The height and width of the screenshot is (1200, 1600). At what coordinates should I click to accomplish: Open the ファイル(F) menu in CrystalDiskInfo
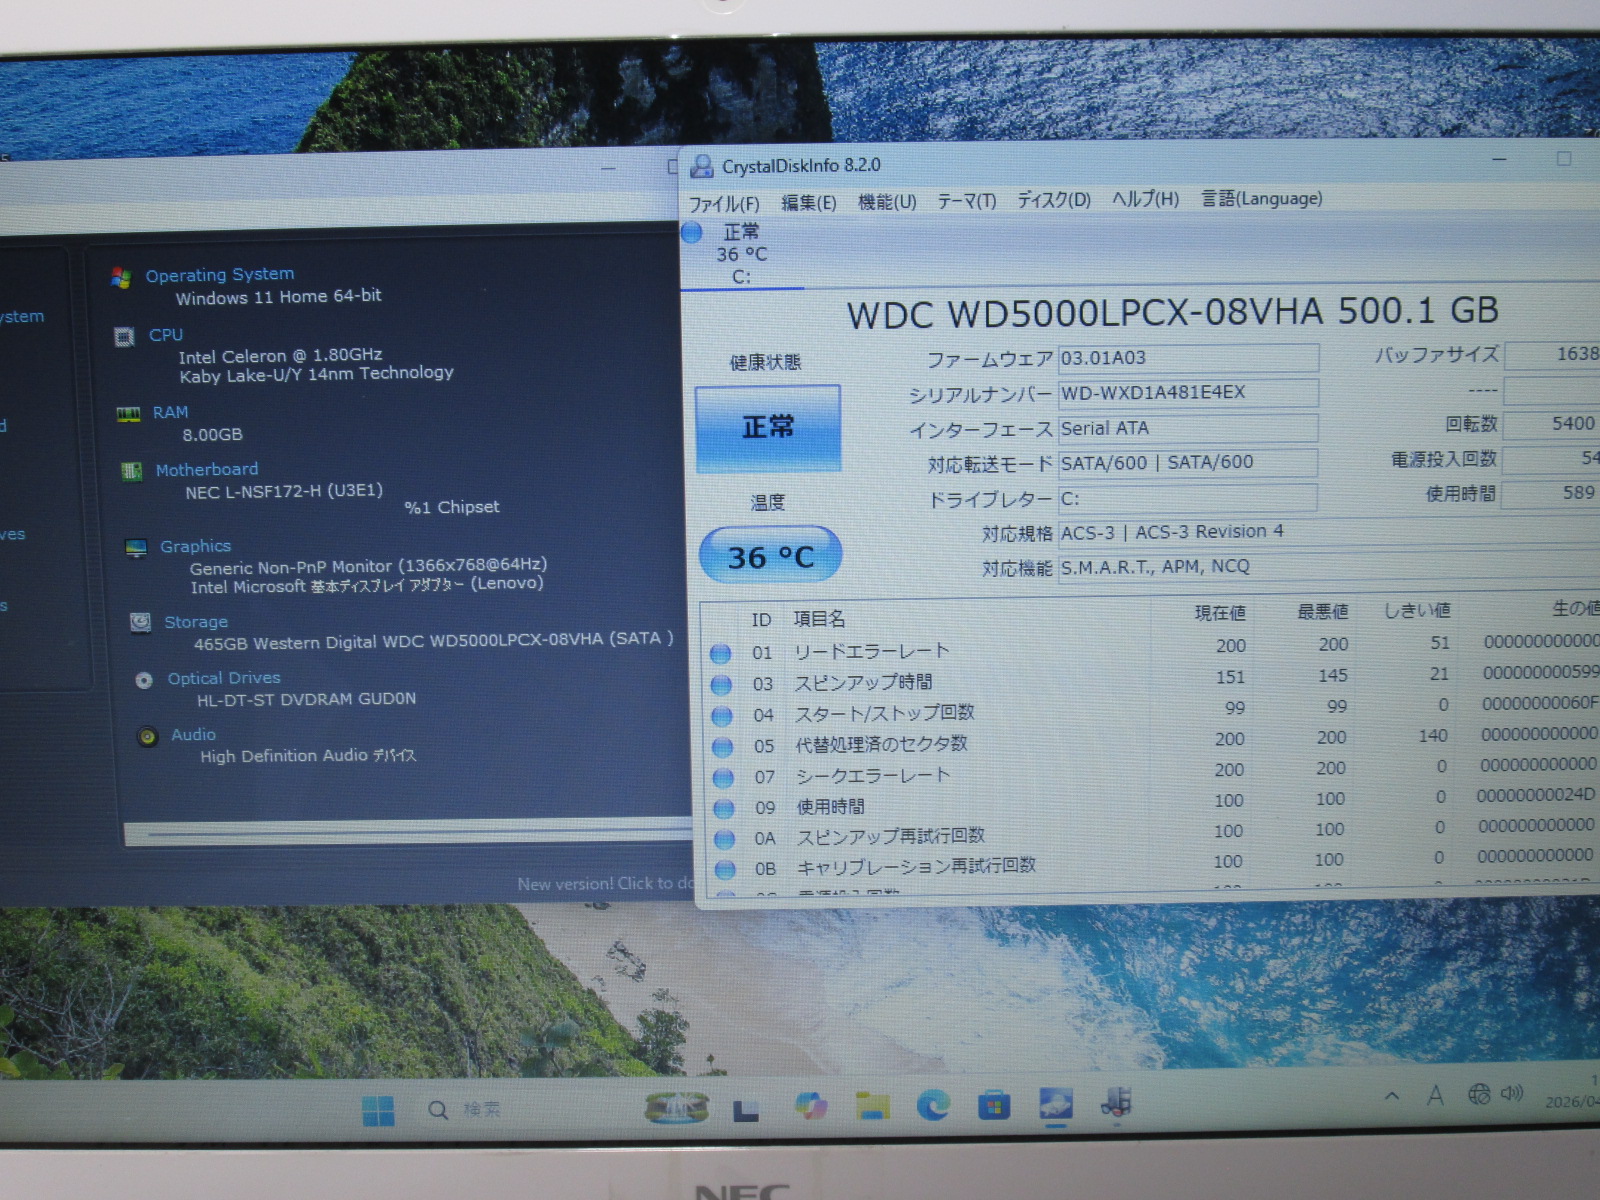click(723, 204)
